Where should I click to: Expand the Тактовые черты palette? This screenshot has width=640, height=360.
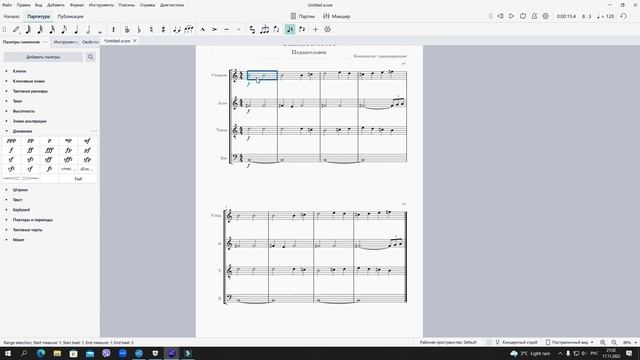click(x=6, y=230)
